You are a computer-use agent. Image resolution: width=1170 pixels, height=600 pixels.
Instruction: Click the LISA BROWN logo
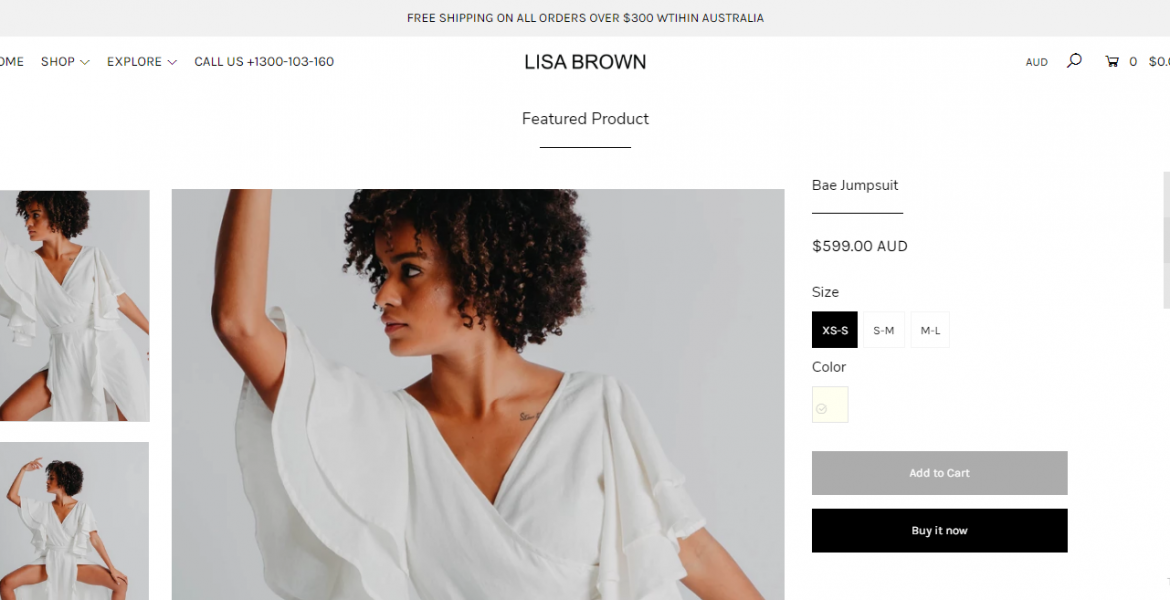coord(585,61)
